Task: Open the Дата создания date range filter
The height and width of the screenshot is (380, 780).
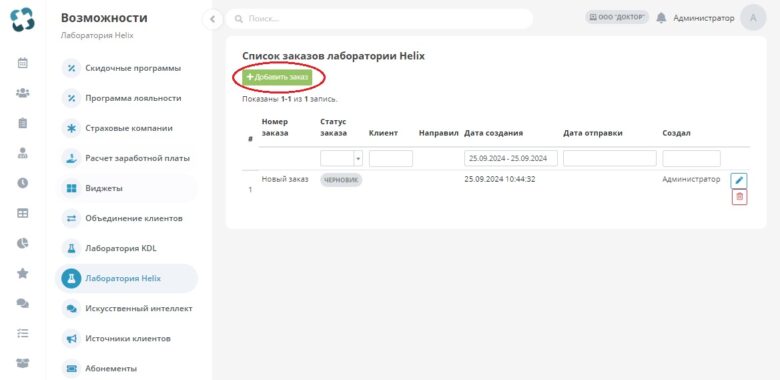Action: pos(510,159)
